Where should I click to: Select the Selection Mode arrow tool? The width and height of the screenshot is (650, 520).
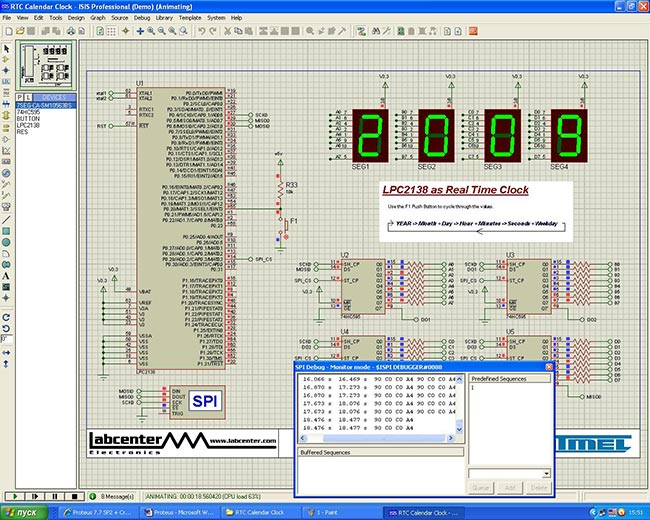[x=6, y=49]
